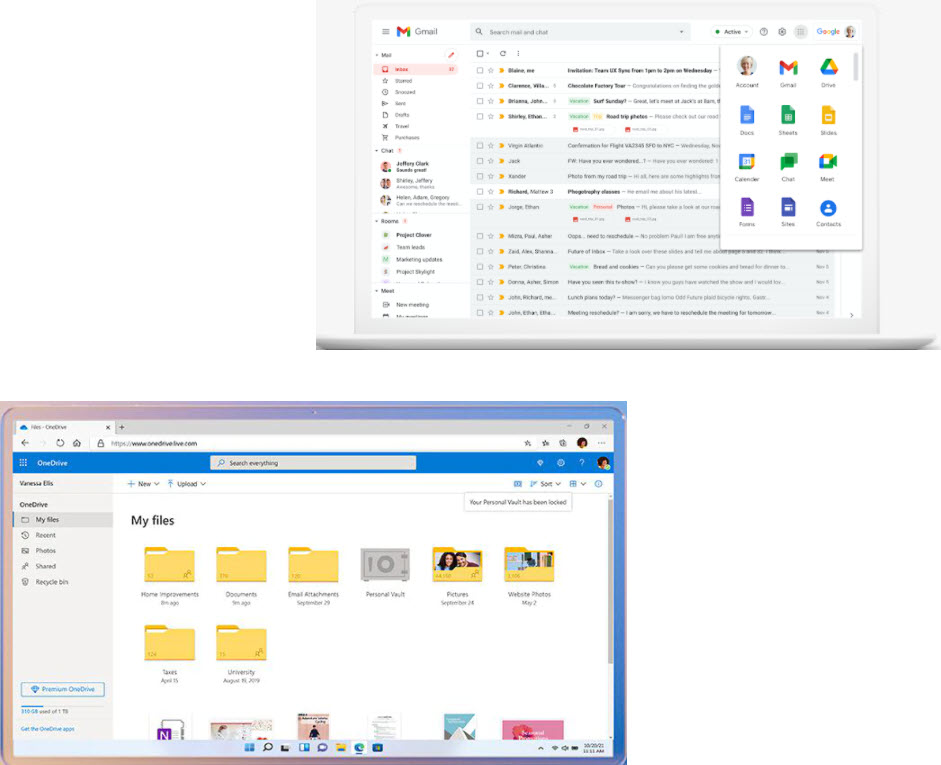
Task: Start a New meeting in Gmail Meet section
Action: point(412,305)
